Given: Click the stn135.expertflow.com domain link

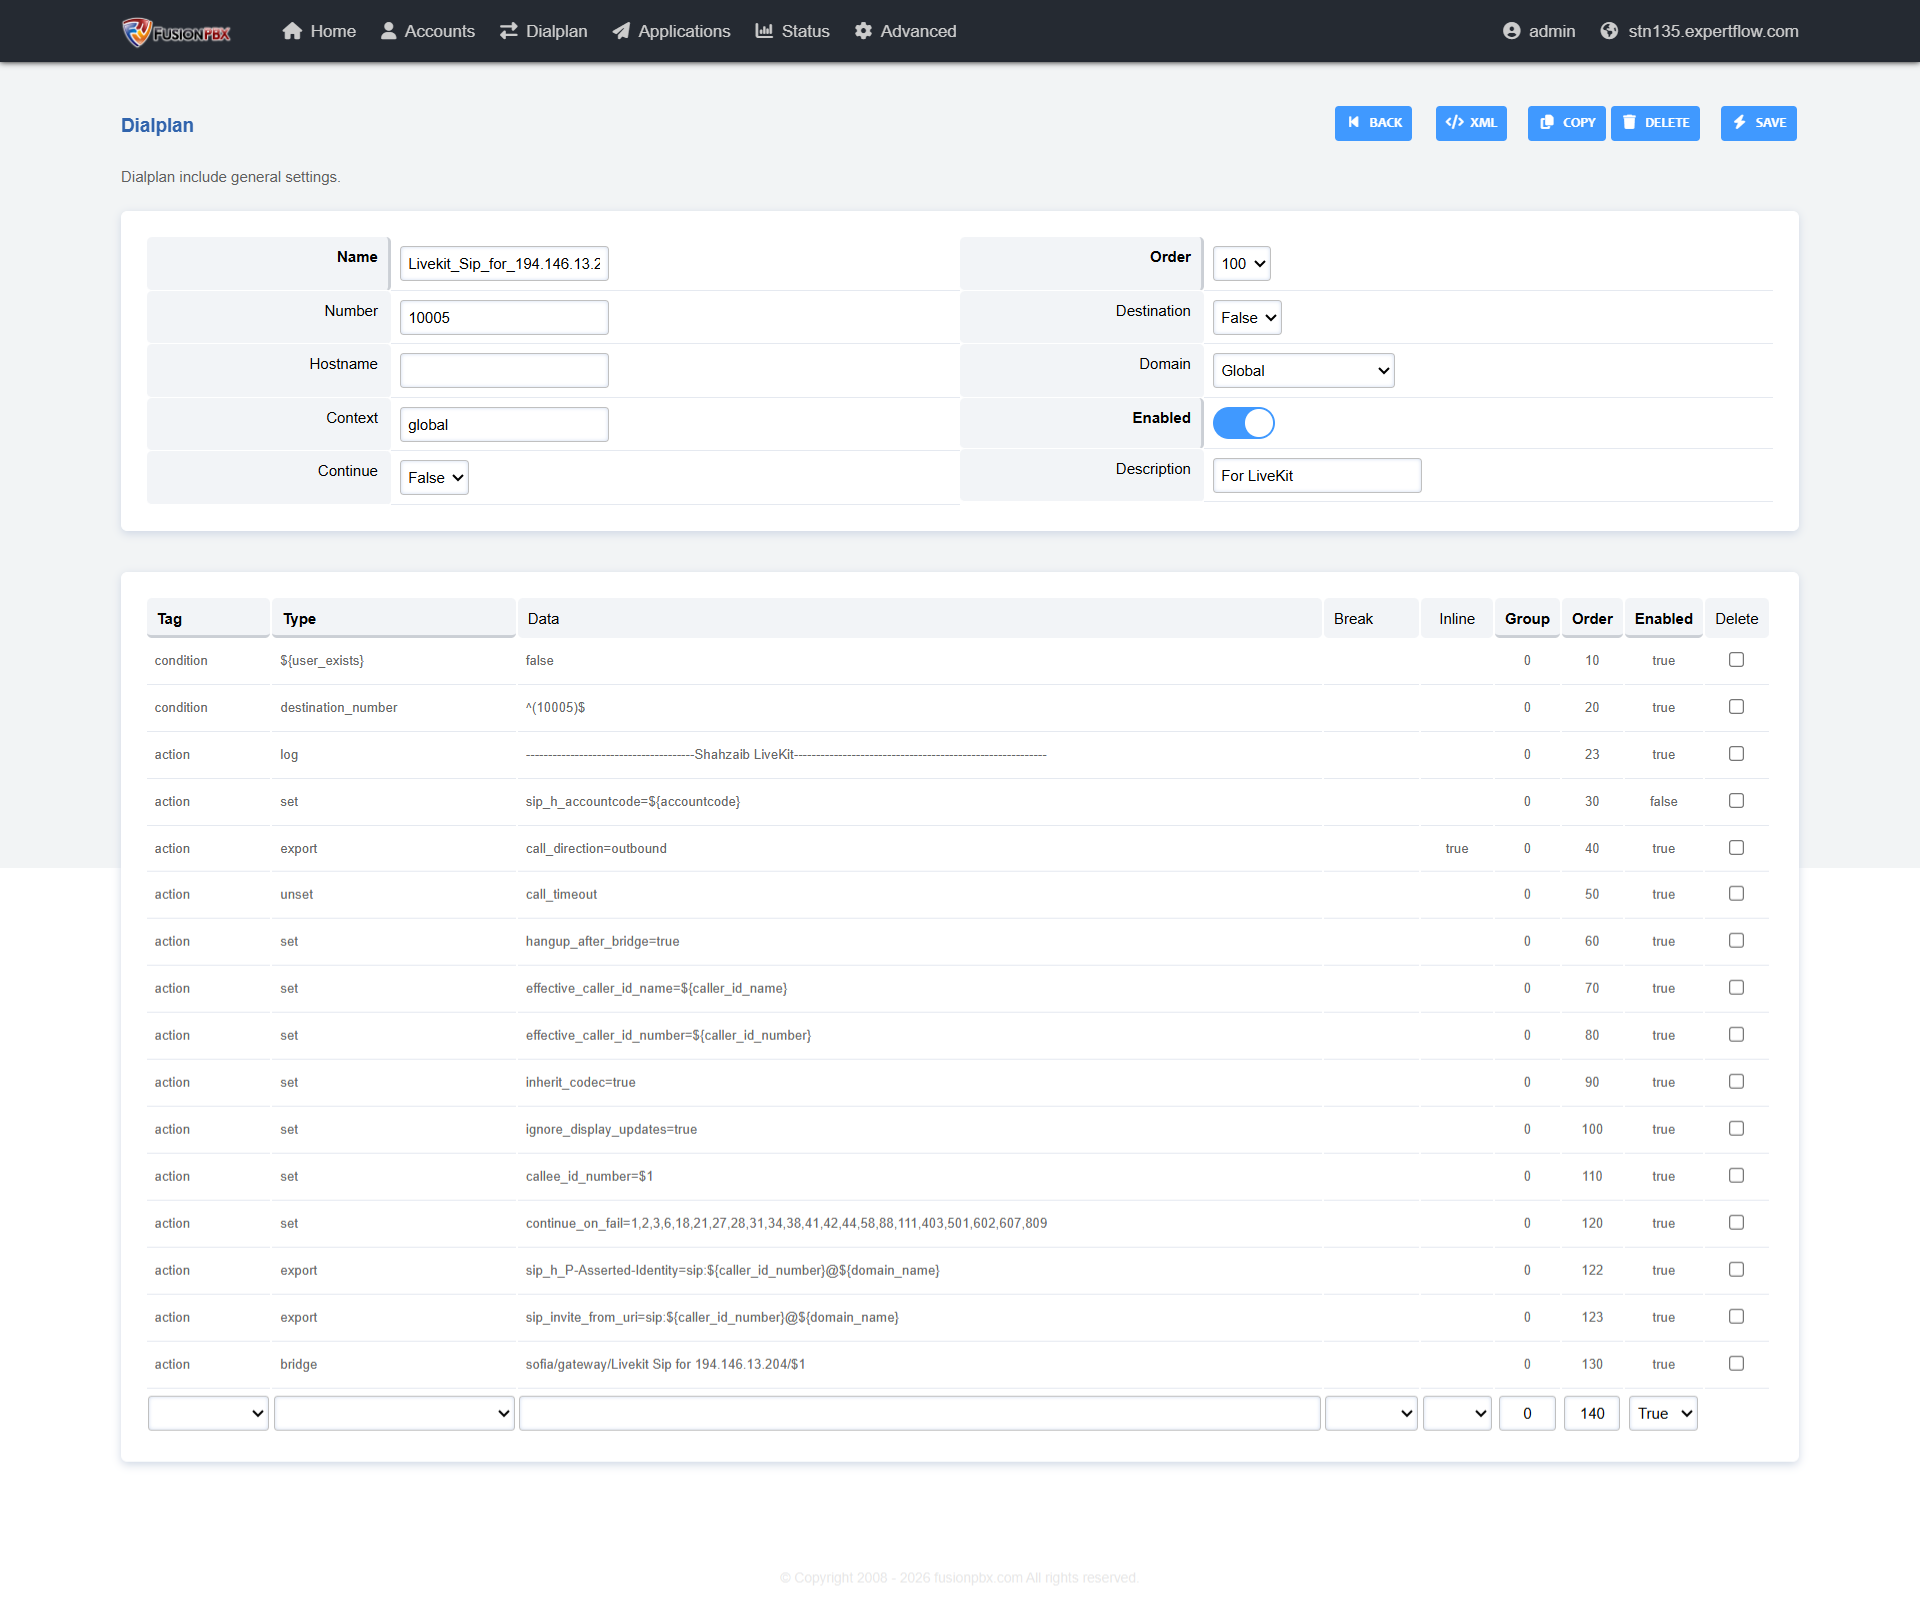Looking at the screenshot, I should 1713,31.
